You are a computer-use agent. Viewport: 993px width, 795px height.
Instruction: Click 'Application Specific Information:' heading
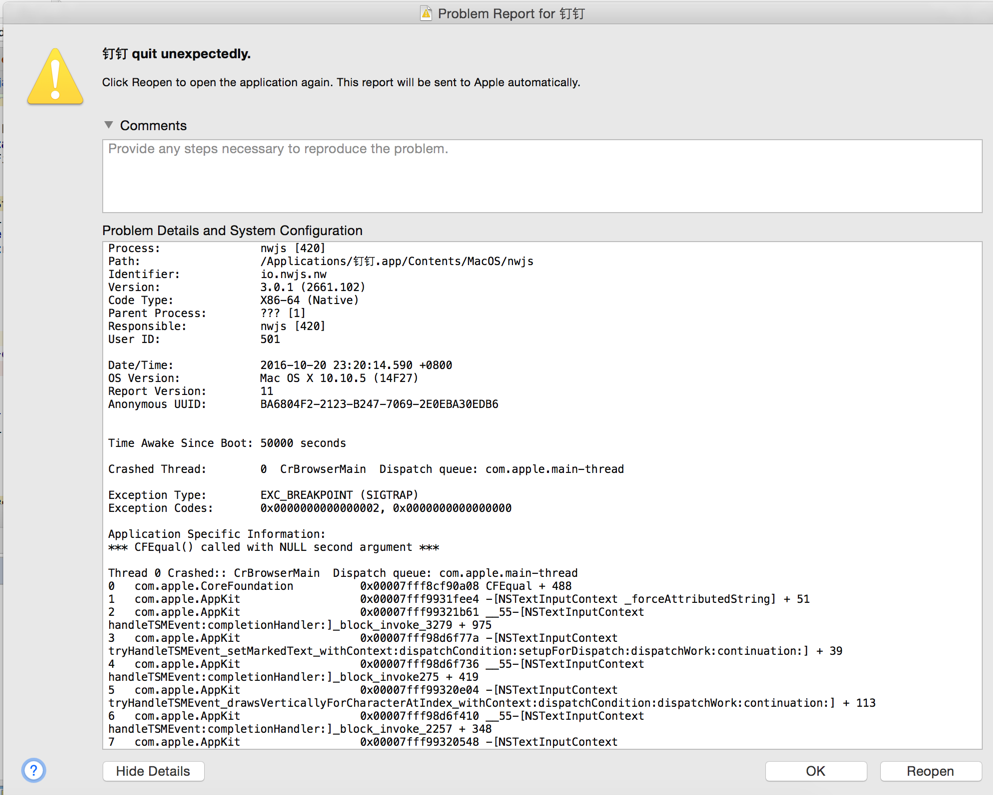[x=217, y=534]
